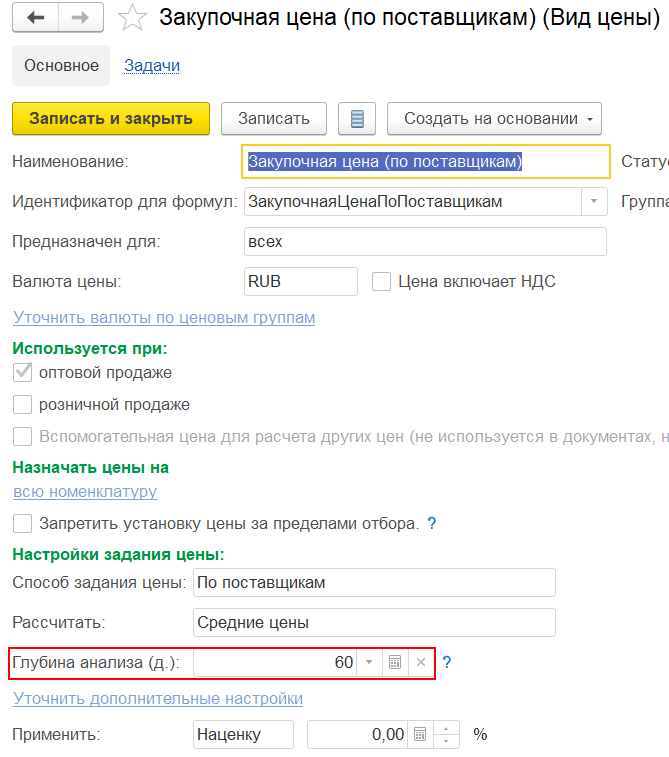Toggle 'розничной продаже' checkbox

(x=22, y=405)
